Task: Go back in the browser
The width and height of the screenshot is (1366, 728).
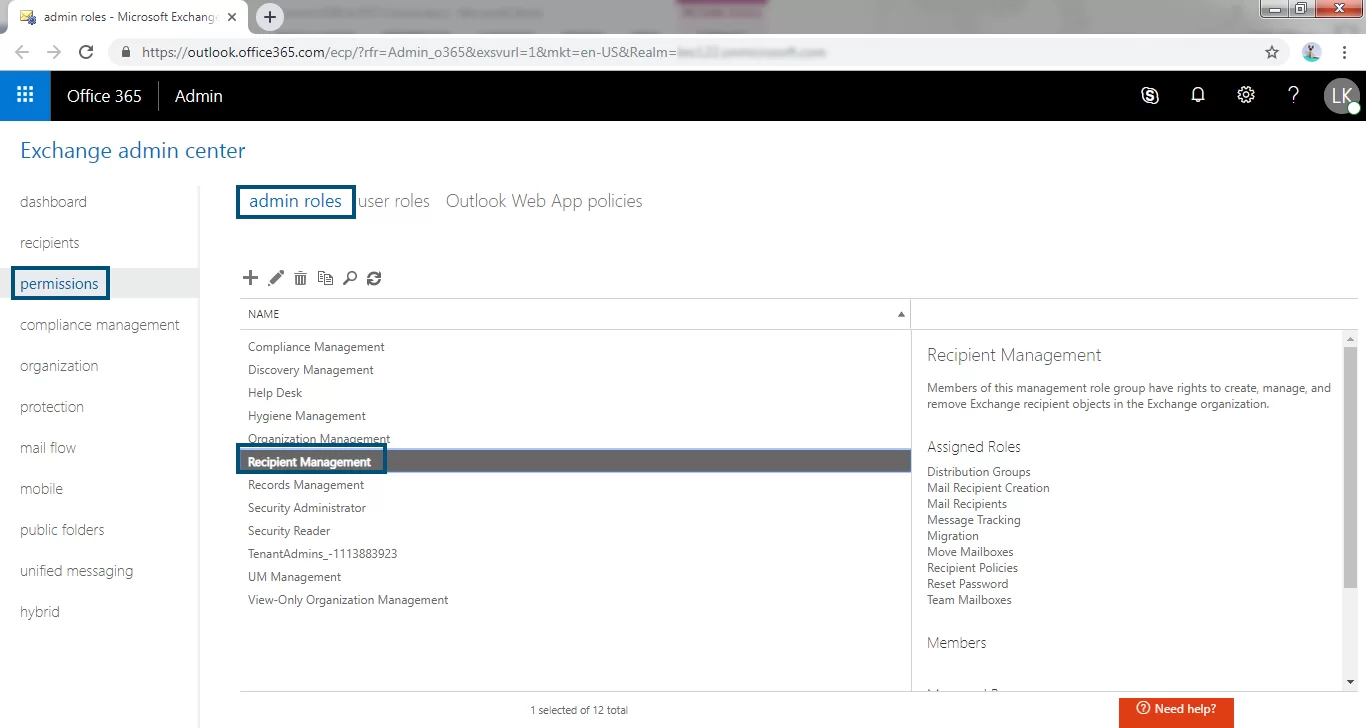Action: pyautogui.click(x=22, y=52)
